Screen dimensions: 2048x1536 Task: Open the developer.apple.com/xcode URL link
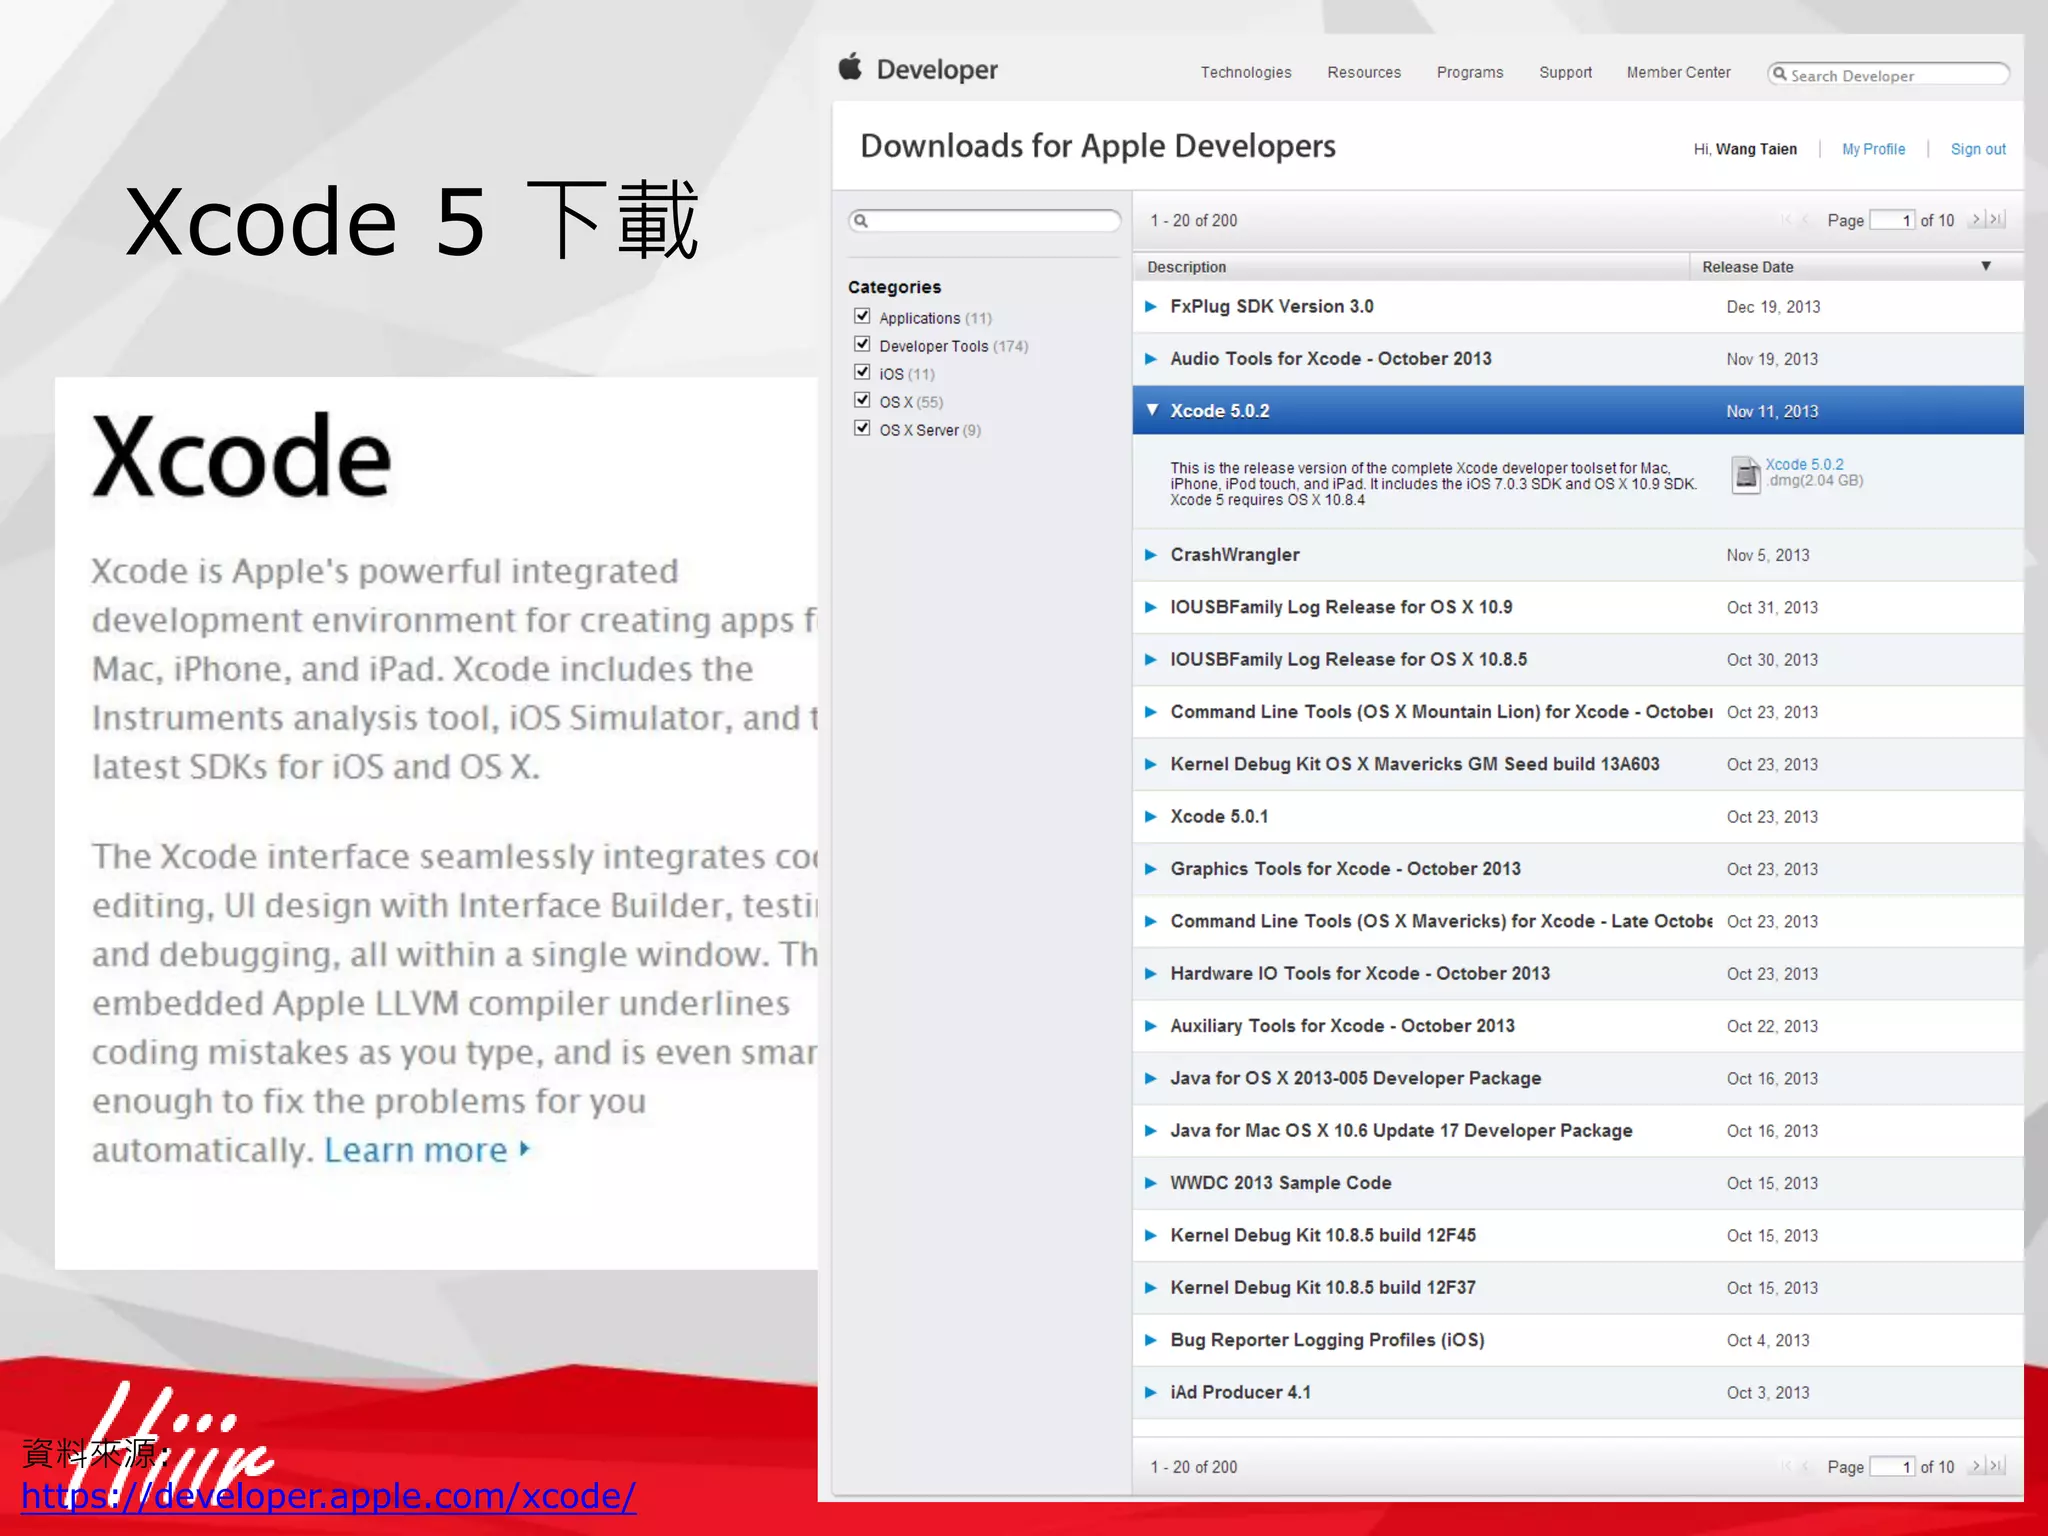coord(328,1495)
